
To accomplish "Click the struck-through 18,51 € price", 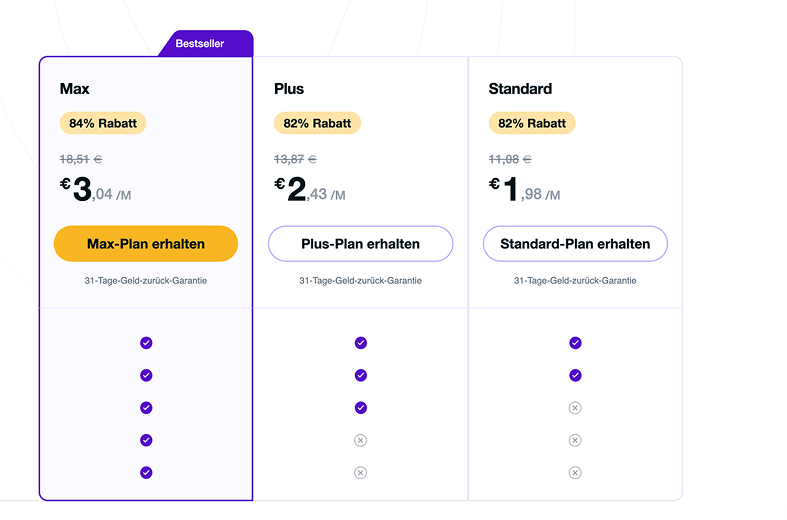I will pyautogui.click(x=81, y=159).
